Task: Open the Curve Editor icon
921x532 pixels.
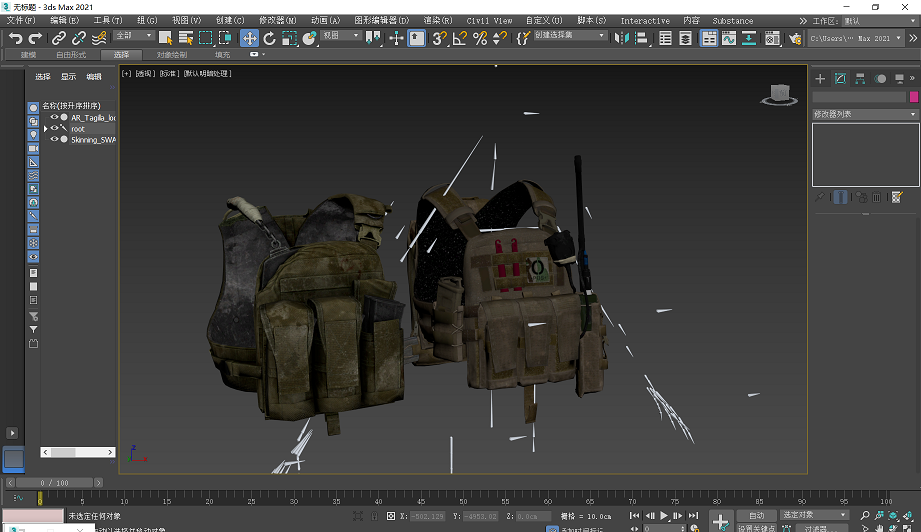Action: point(729,38)
